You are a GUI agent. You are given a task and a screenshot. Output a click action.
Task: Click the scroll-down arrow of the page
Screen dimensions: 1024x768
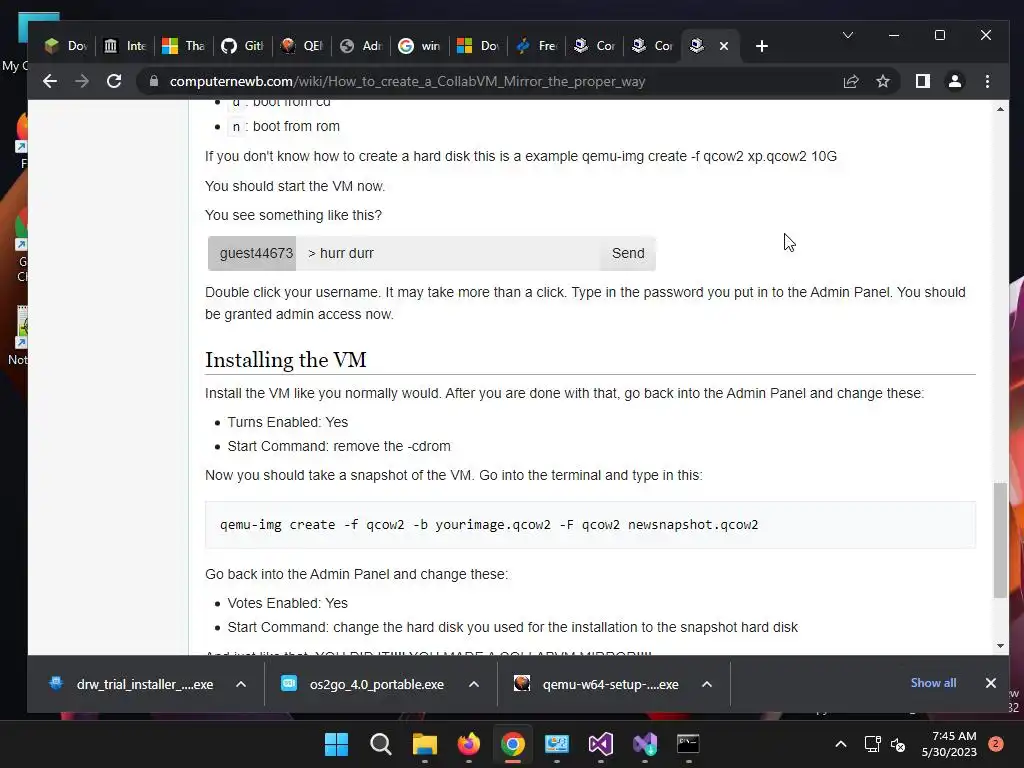(x=1000, y=646)
